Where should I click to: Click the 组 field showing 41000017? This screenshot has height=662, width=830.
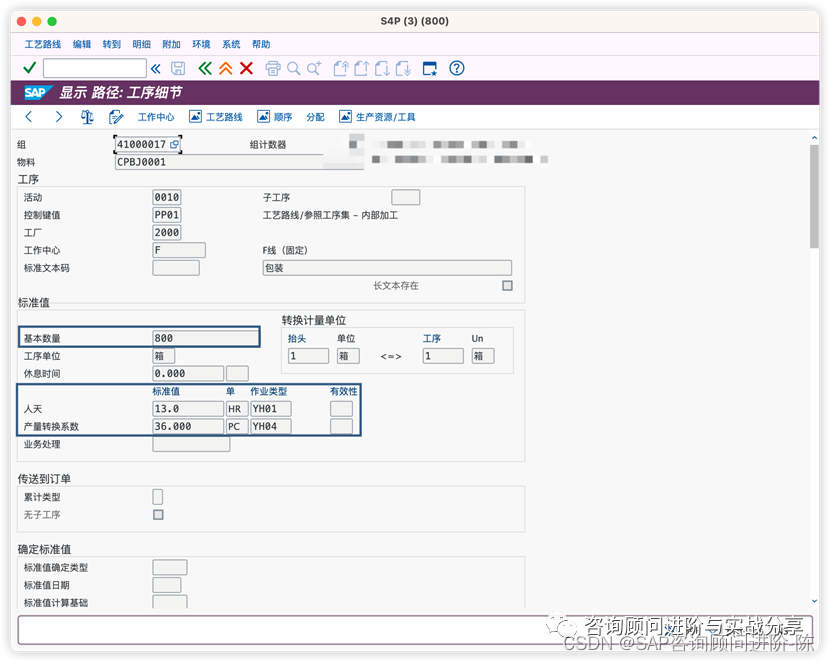point(148,144)
